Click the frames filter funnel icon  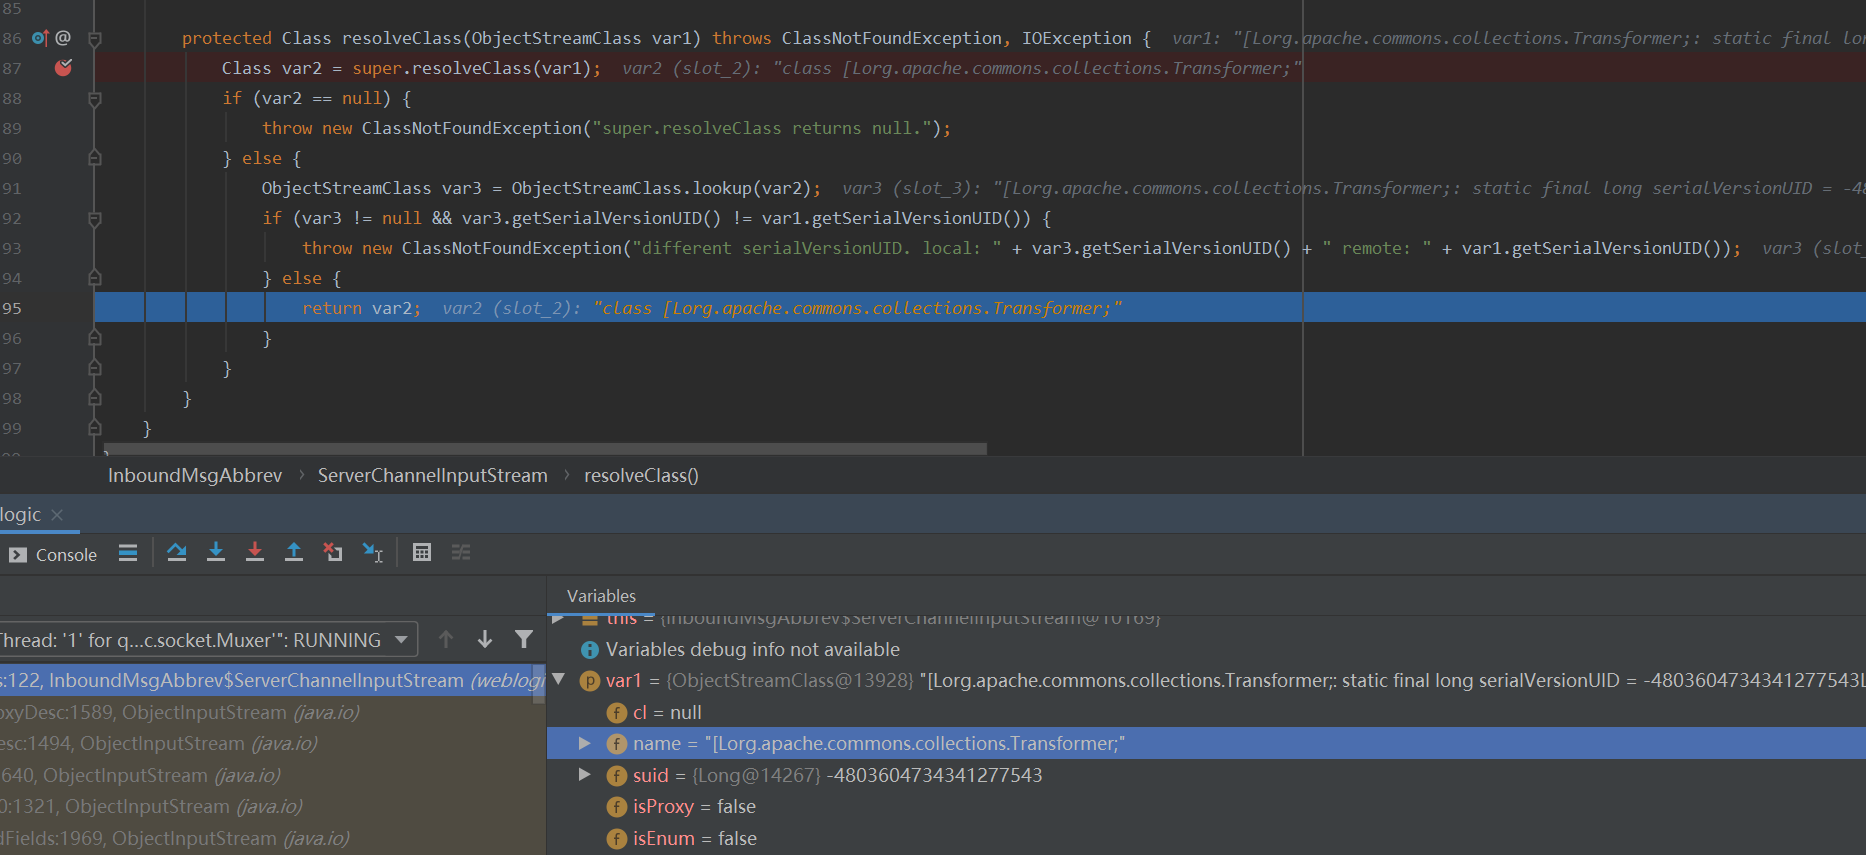(x=524, y=639)
